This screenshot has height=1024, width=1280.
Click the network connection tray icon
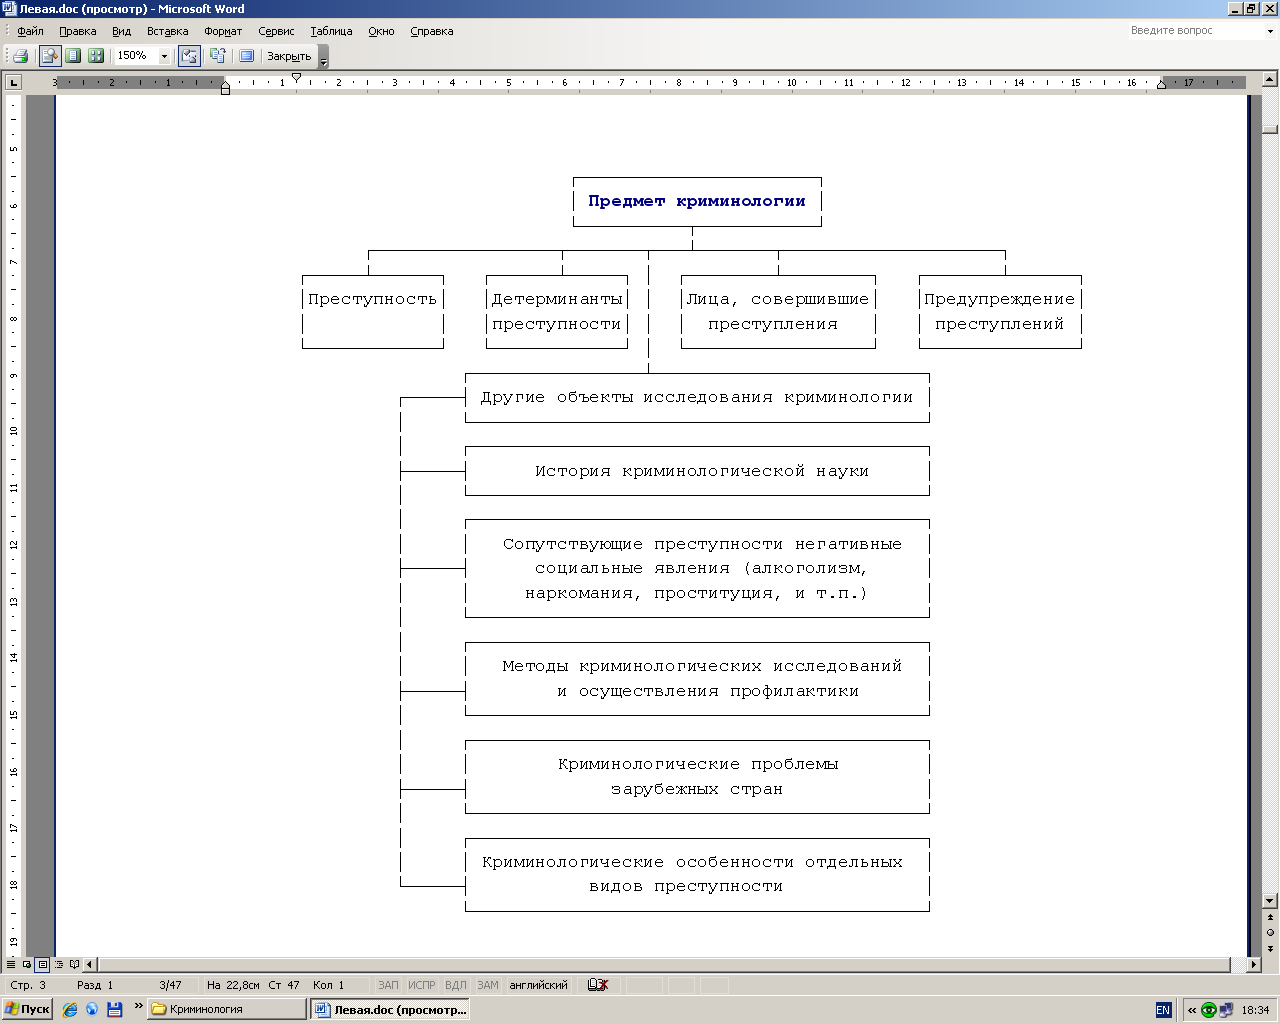click(x=1226, y=1010)
